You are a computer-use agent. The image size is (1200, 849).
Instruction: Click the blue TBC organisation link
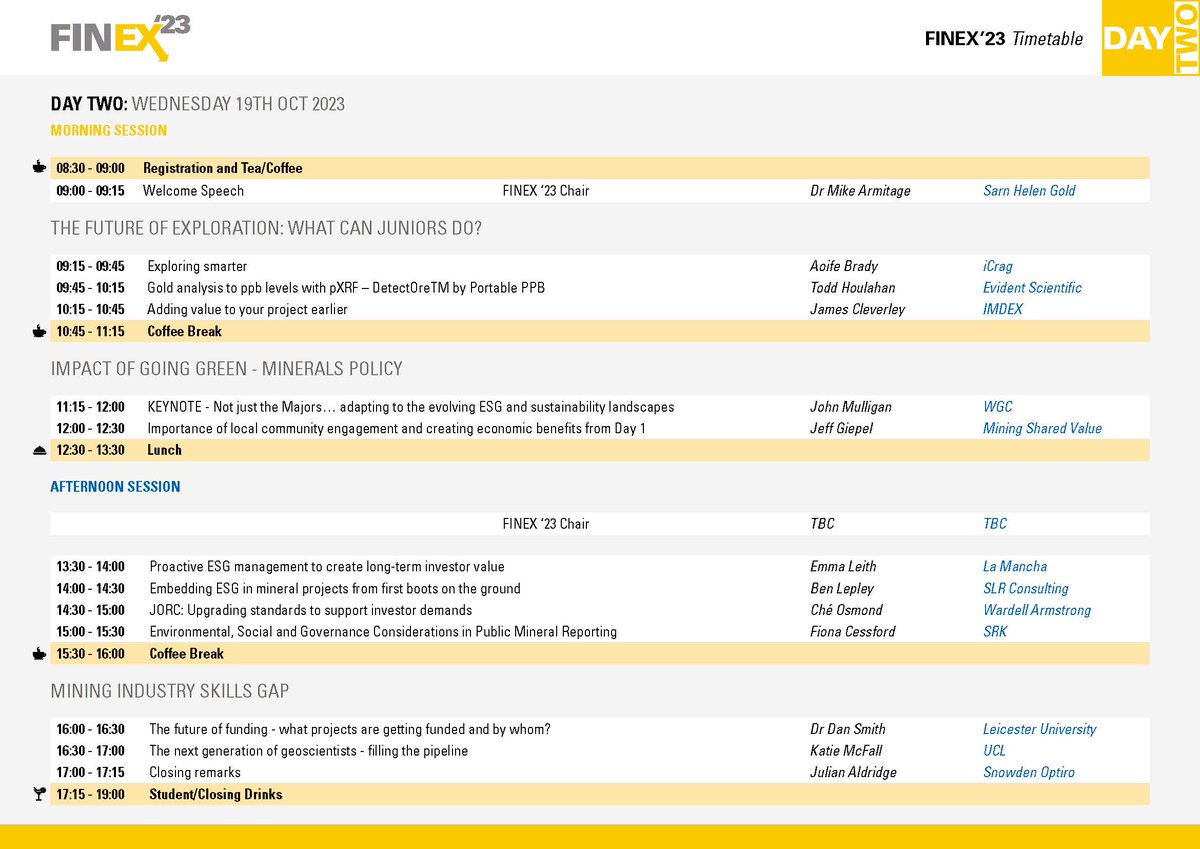point(995,523)
